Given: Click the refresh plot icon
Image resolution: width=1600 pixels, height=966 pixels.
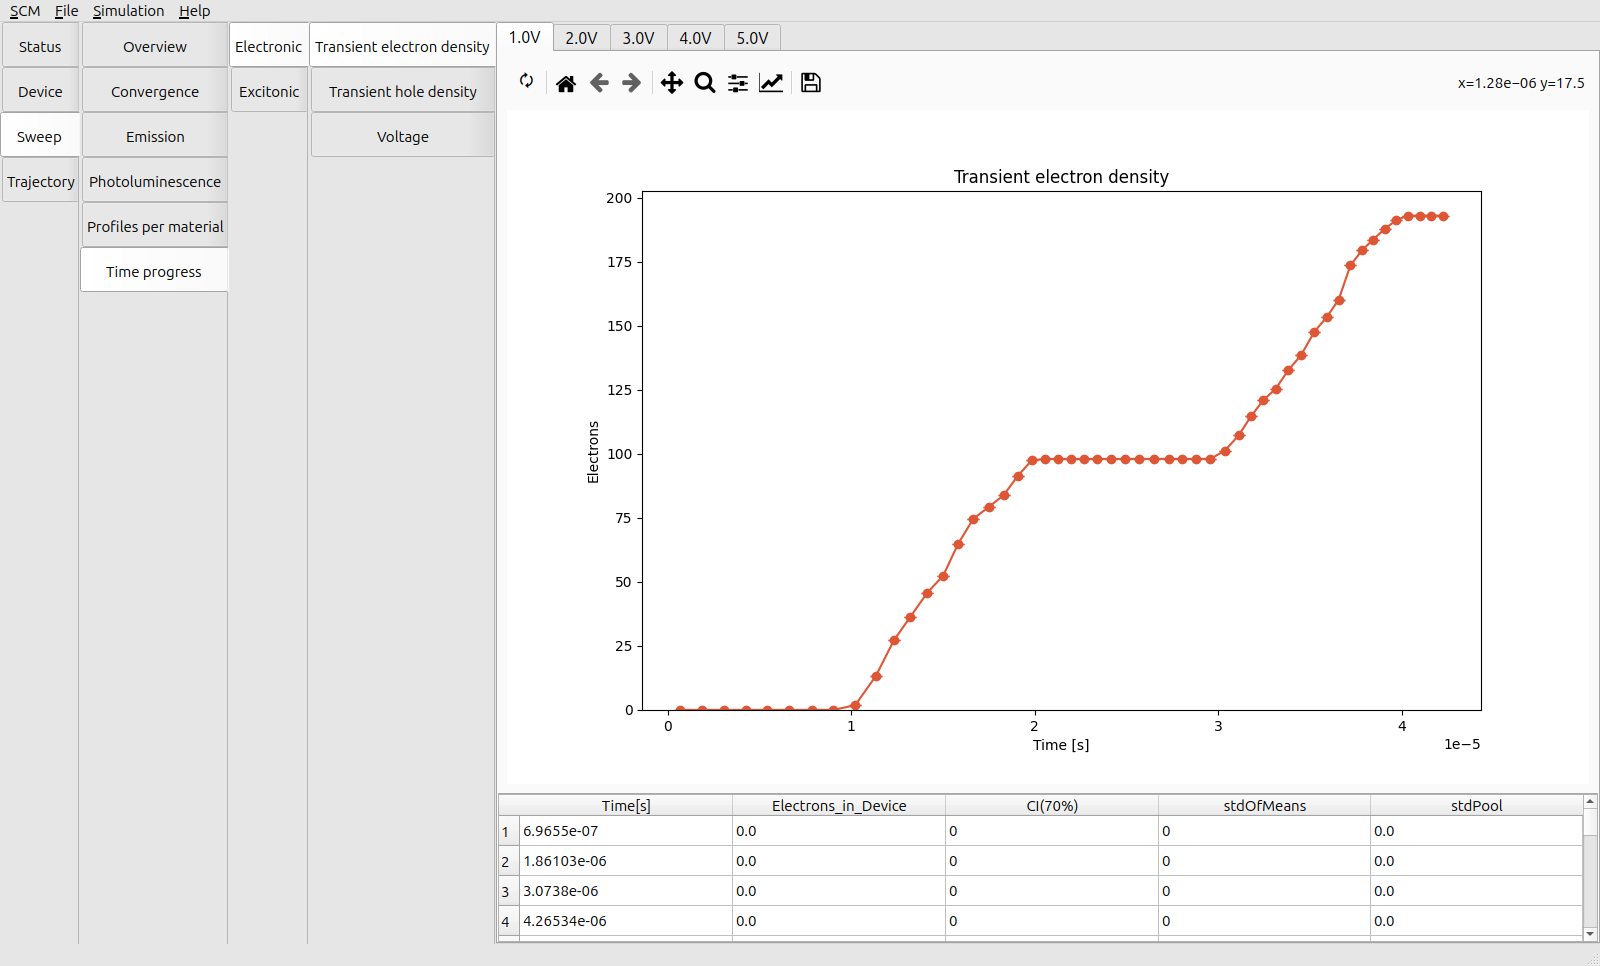Looking at the screenshot, I should point(526,81).
